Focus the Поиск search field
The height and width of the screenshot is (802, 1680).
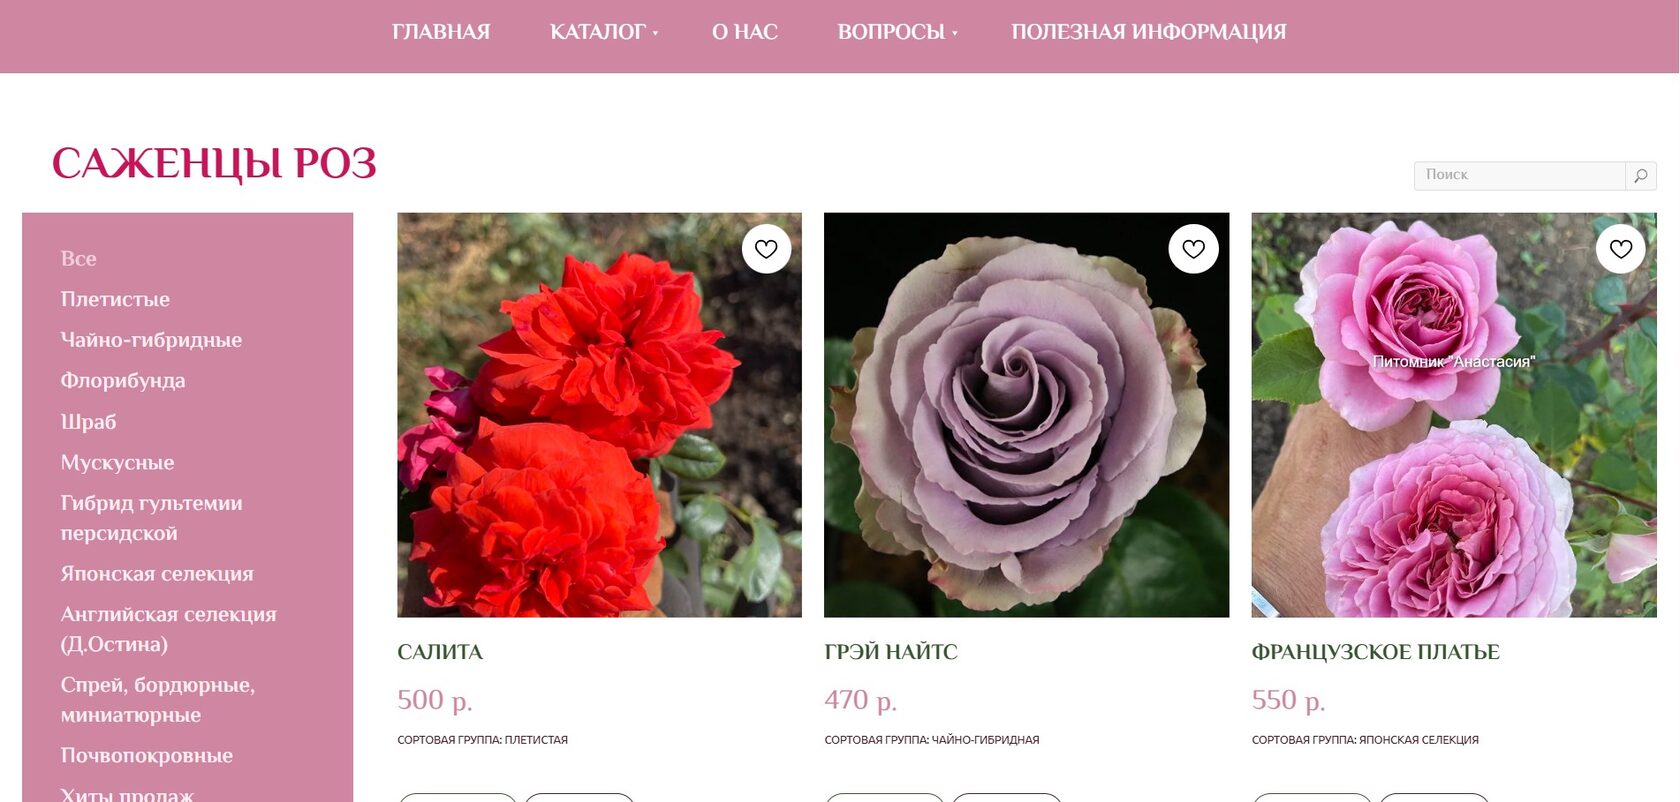coord(1520,175)
